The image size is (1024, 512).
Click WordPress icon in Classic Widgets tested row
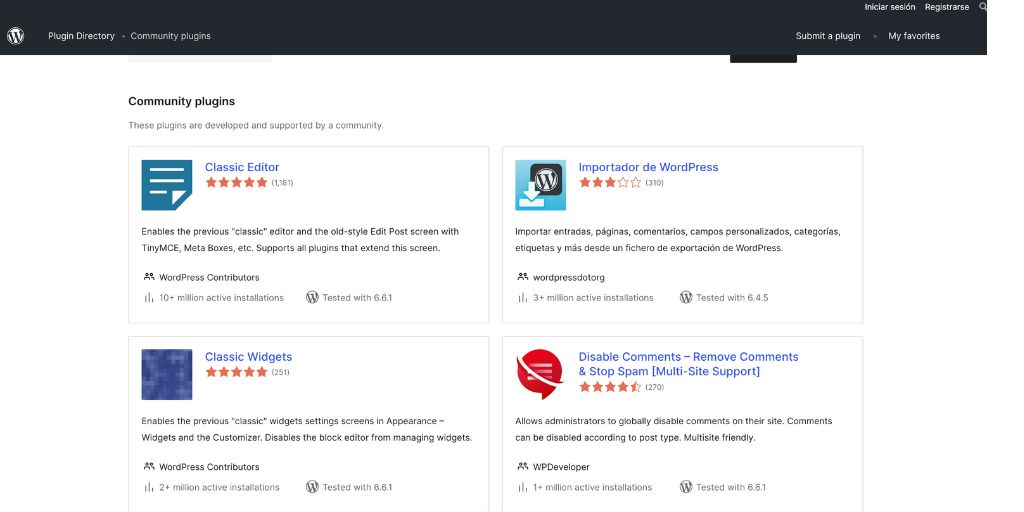pos(312,487)
